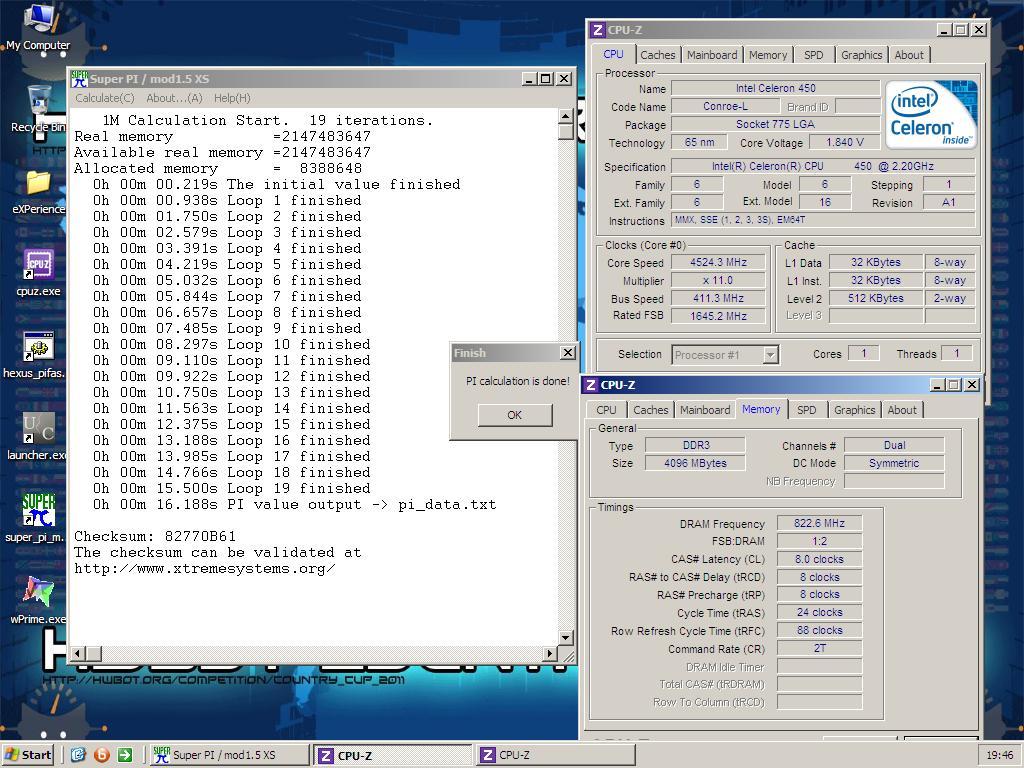Open Internet Explorer from quick launch
The height and width of the screenshot is (768, 1024).
(78, 755)
